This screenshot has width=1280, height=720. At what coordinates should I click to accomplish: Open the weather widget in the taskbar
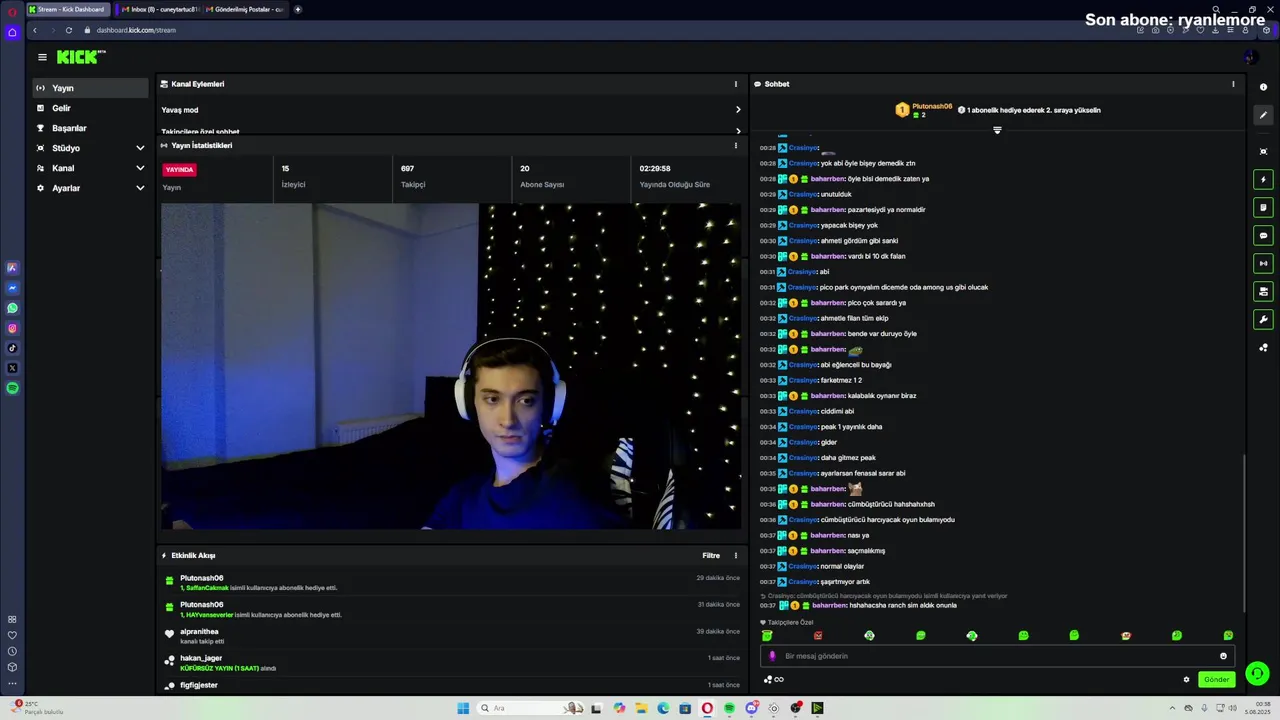(x=38, y=707)
